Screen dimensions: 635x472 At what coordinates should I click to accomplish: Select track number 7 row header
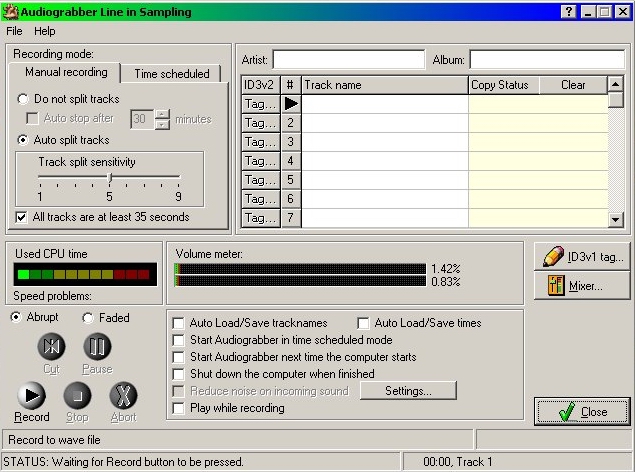pyautogui.click(x=291, y=218)
